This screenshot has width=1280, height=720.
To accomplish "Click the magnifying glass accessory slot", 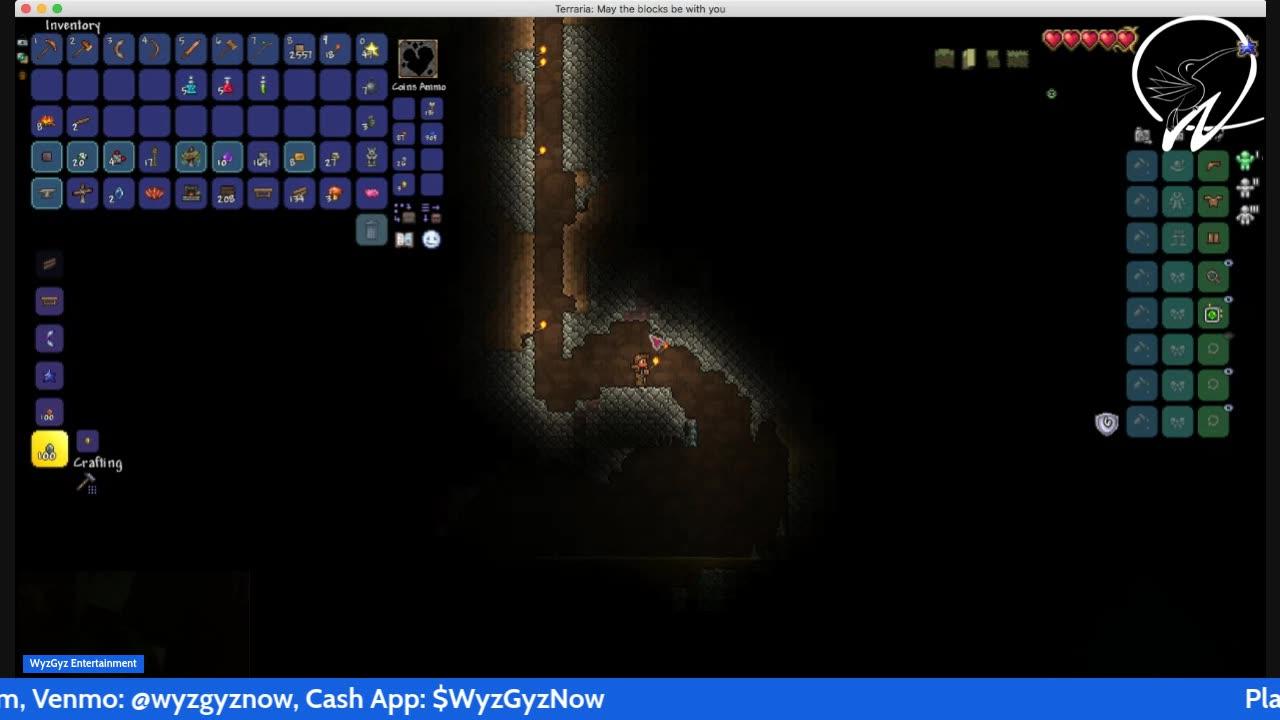I will coord(1213,277).
